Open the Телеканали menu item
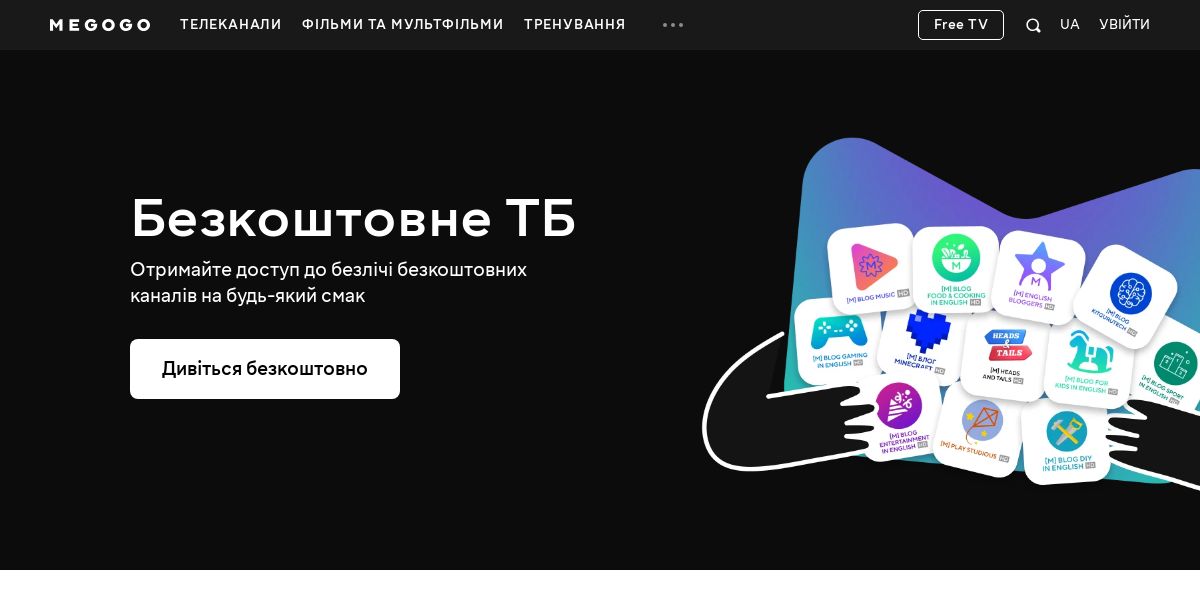The width and height of the screenshot is (1200, 600). coord(231,25)
